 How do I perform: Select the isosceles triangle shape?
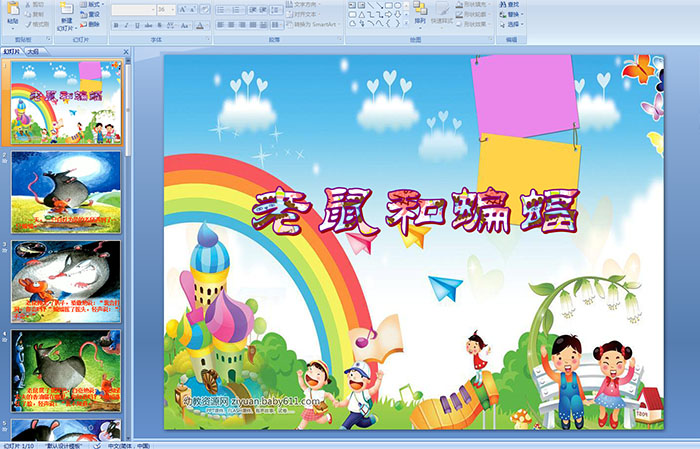point(362,15)
